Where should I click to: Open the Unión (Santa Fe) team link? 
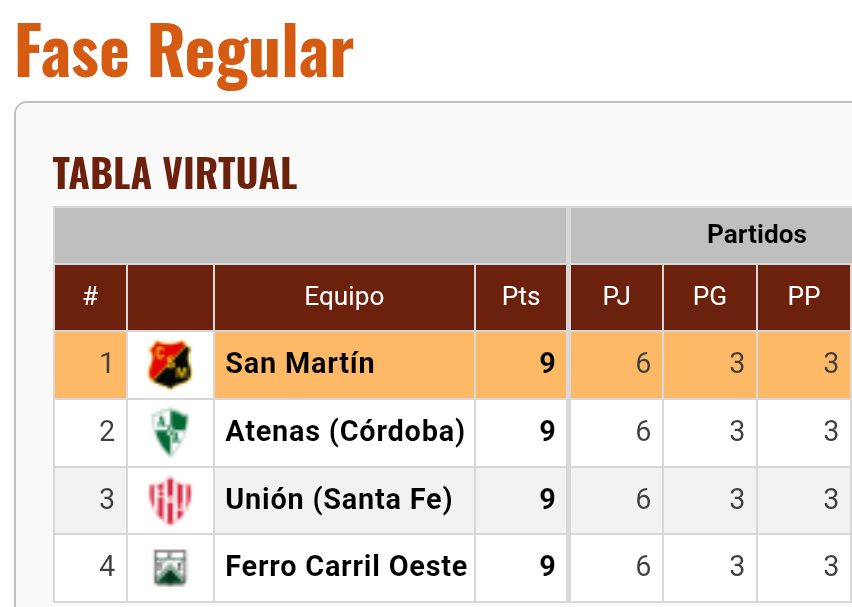tap(338, 498)
